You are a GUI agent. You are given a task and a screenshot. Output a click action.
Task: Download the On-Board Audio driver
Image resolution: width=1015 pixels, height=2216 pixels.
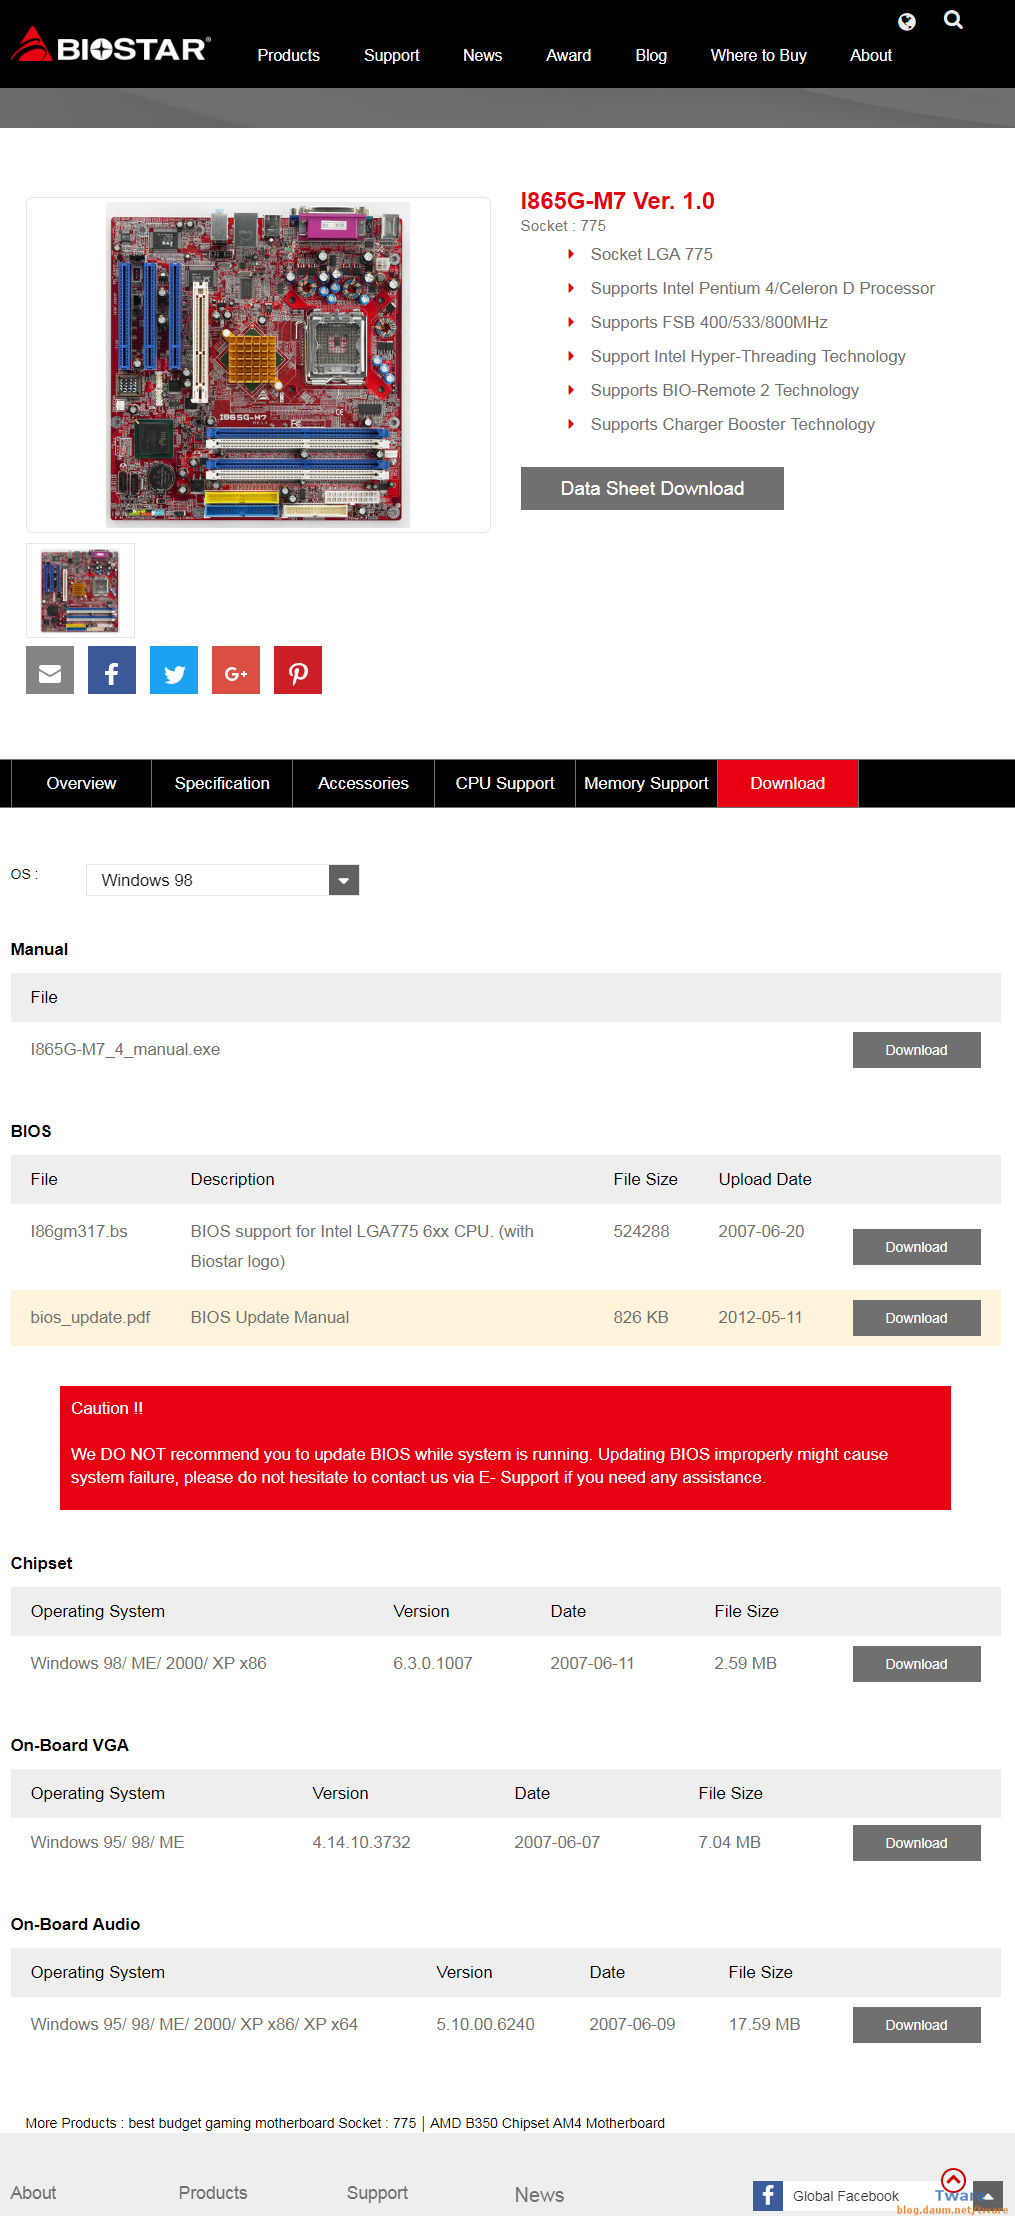[916, 2025]
